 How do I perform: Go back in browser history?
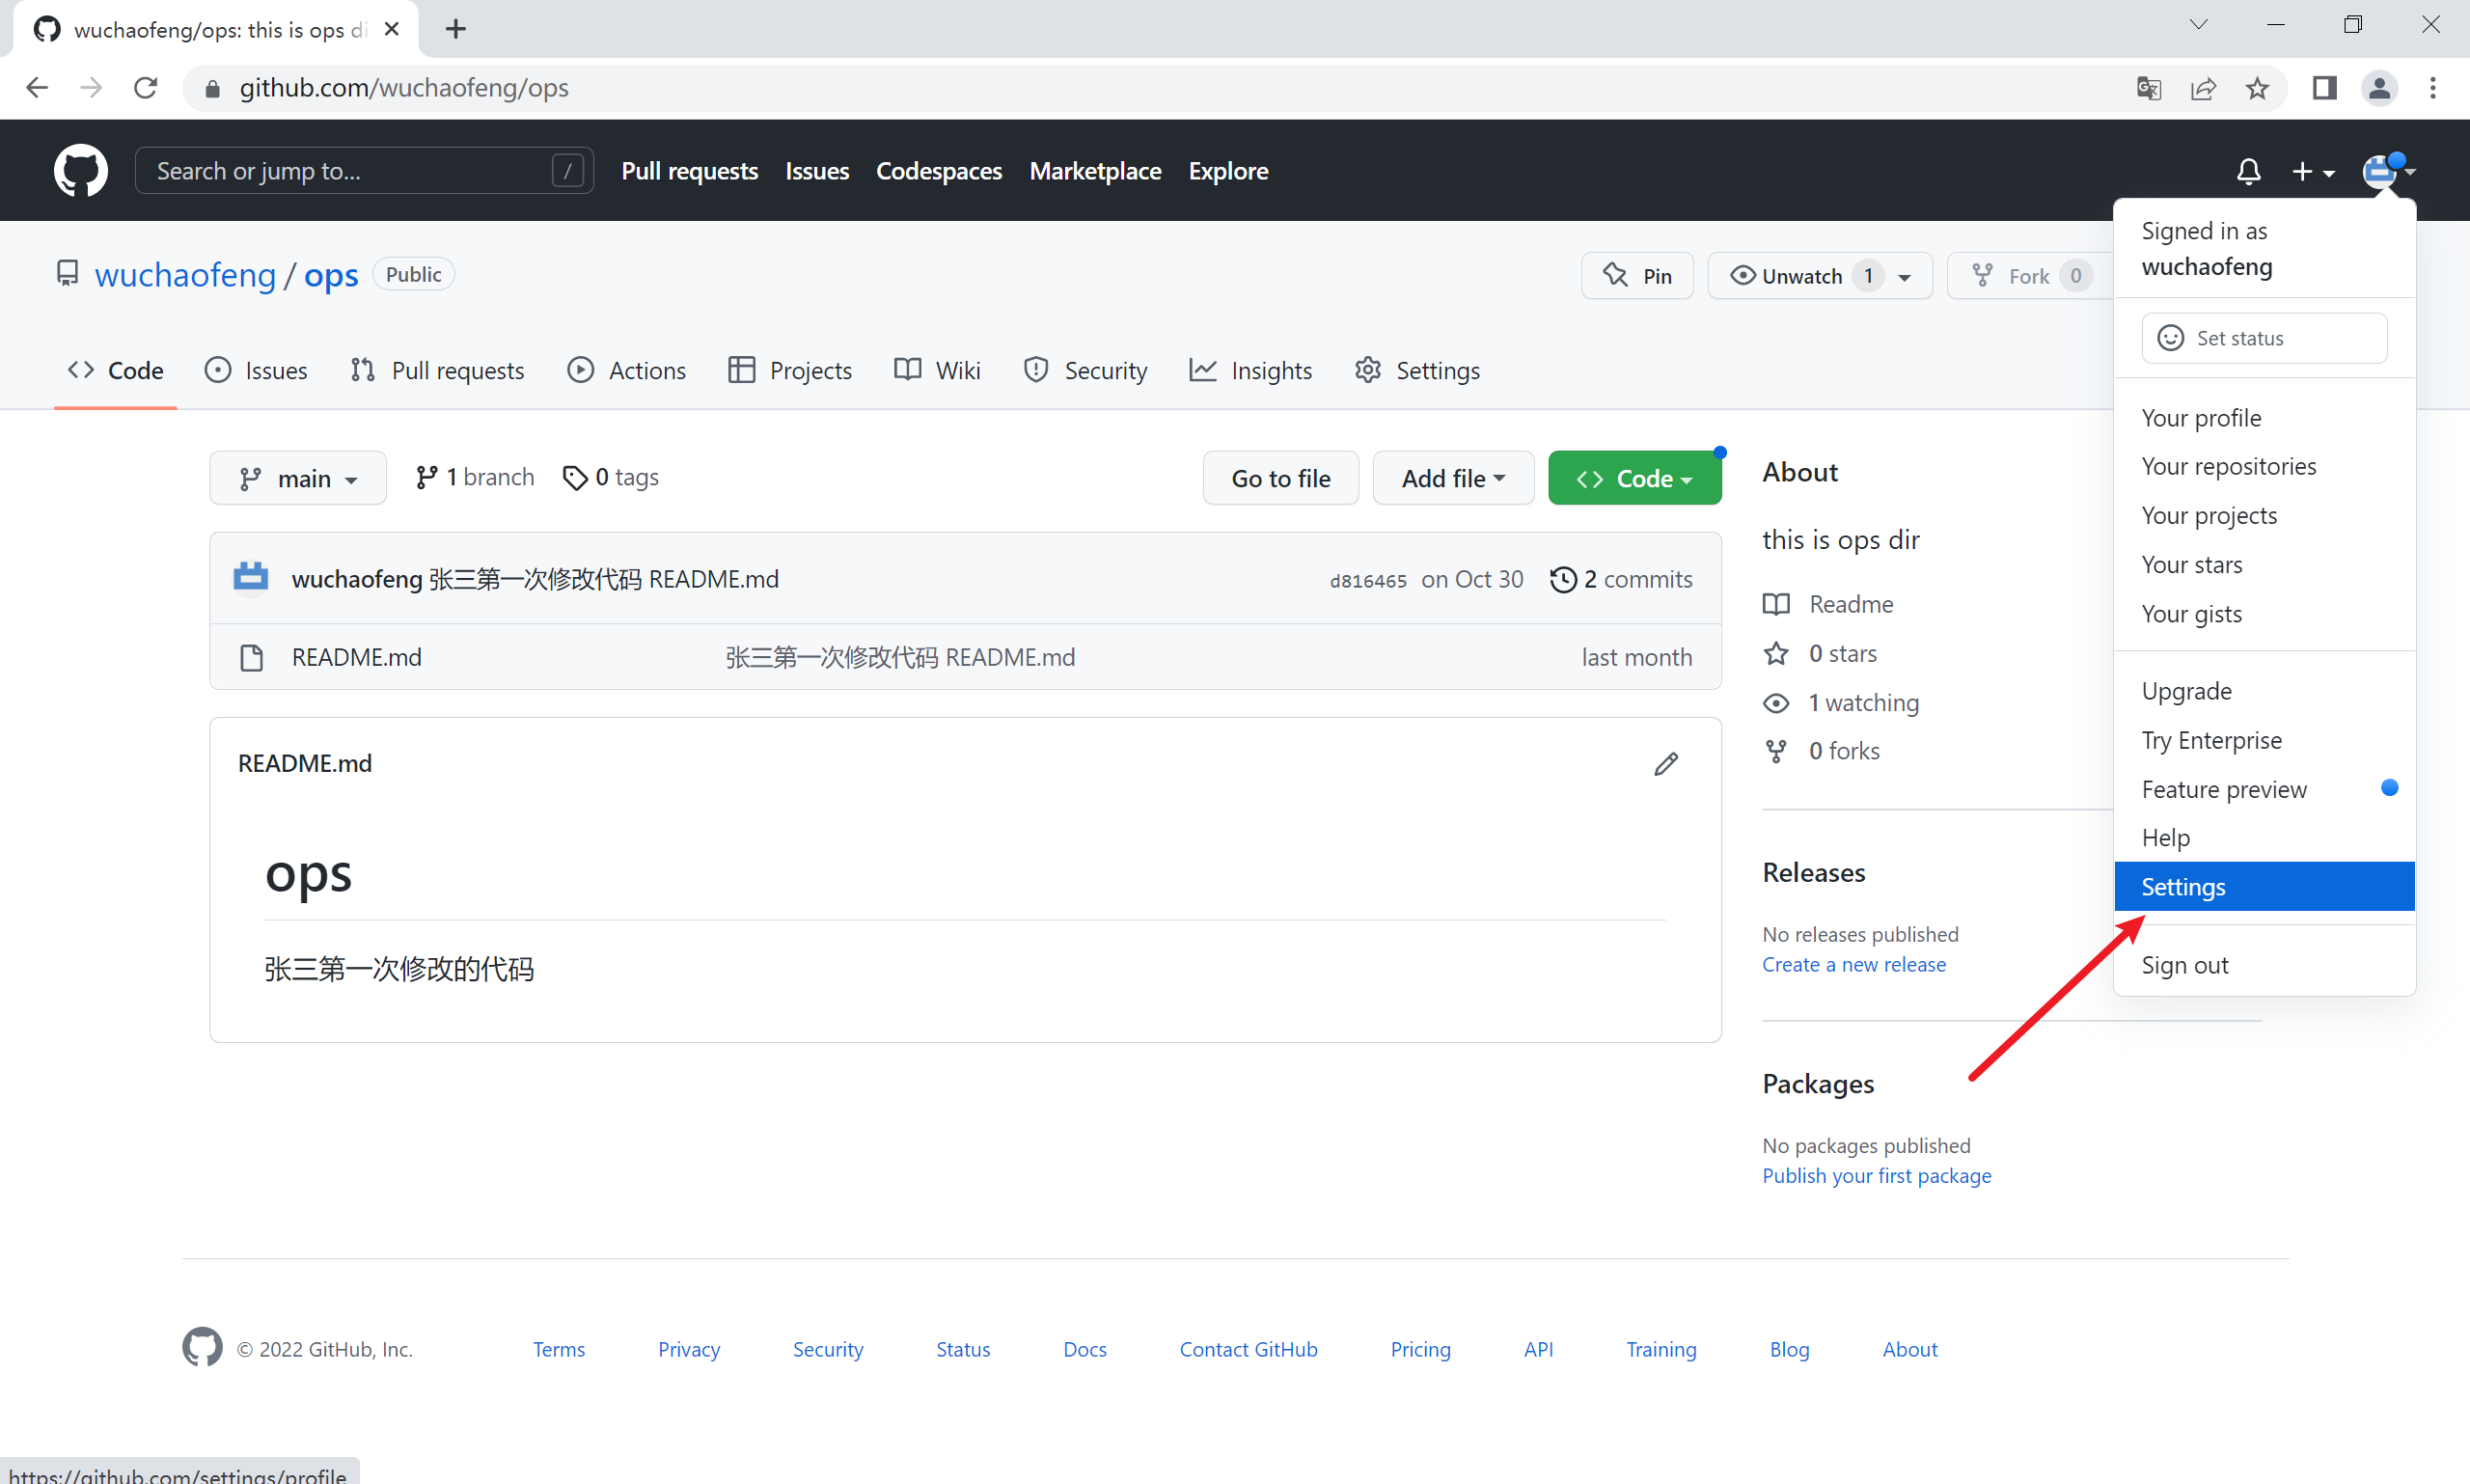37,88
